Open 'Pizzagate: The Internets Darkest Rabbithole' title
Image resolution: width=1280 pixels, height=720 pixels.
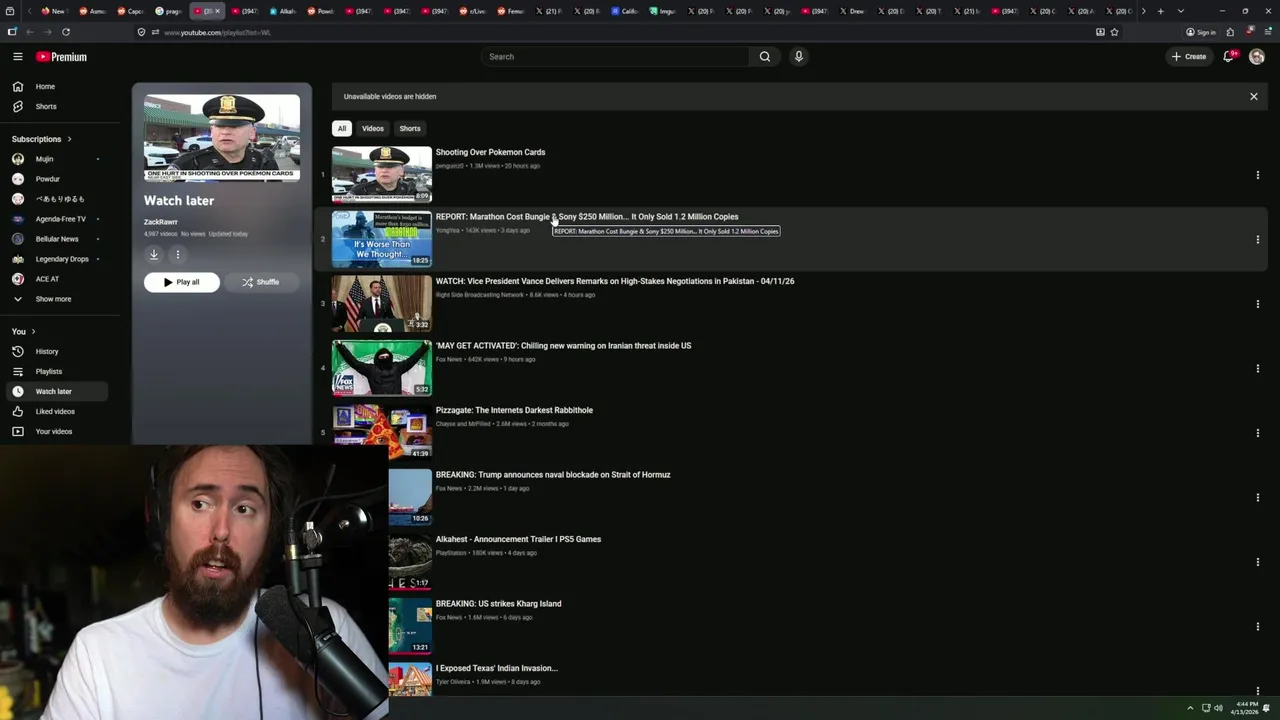514,410
